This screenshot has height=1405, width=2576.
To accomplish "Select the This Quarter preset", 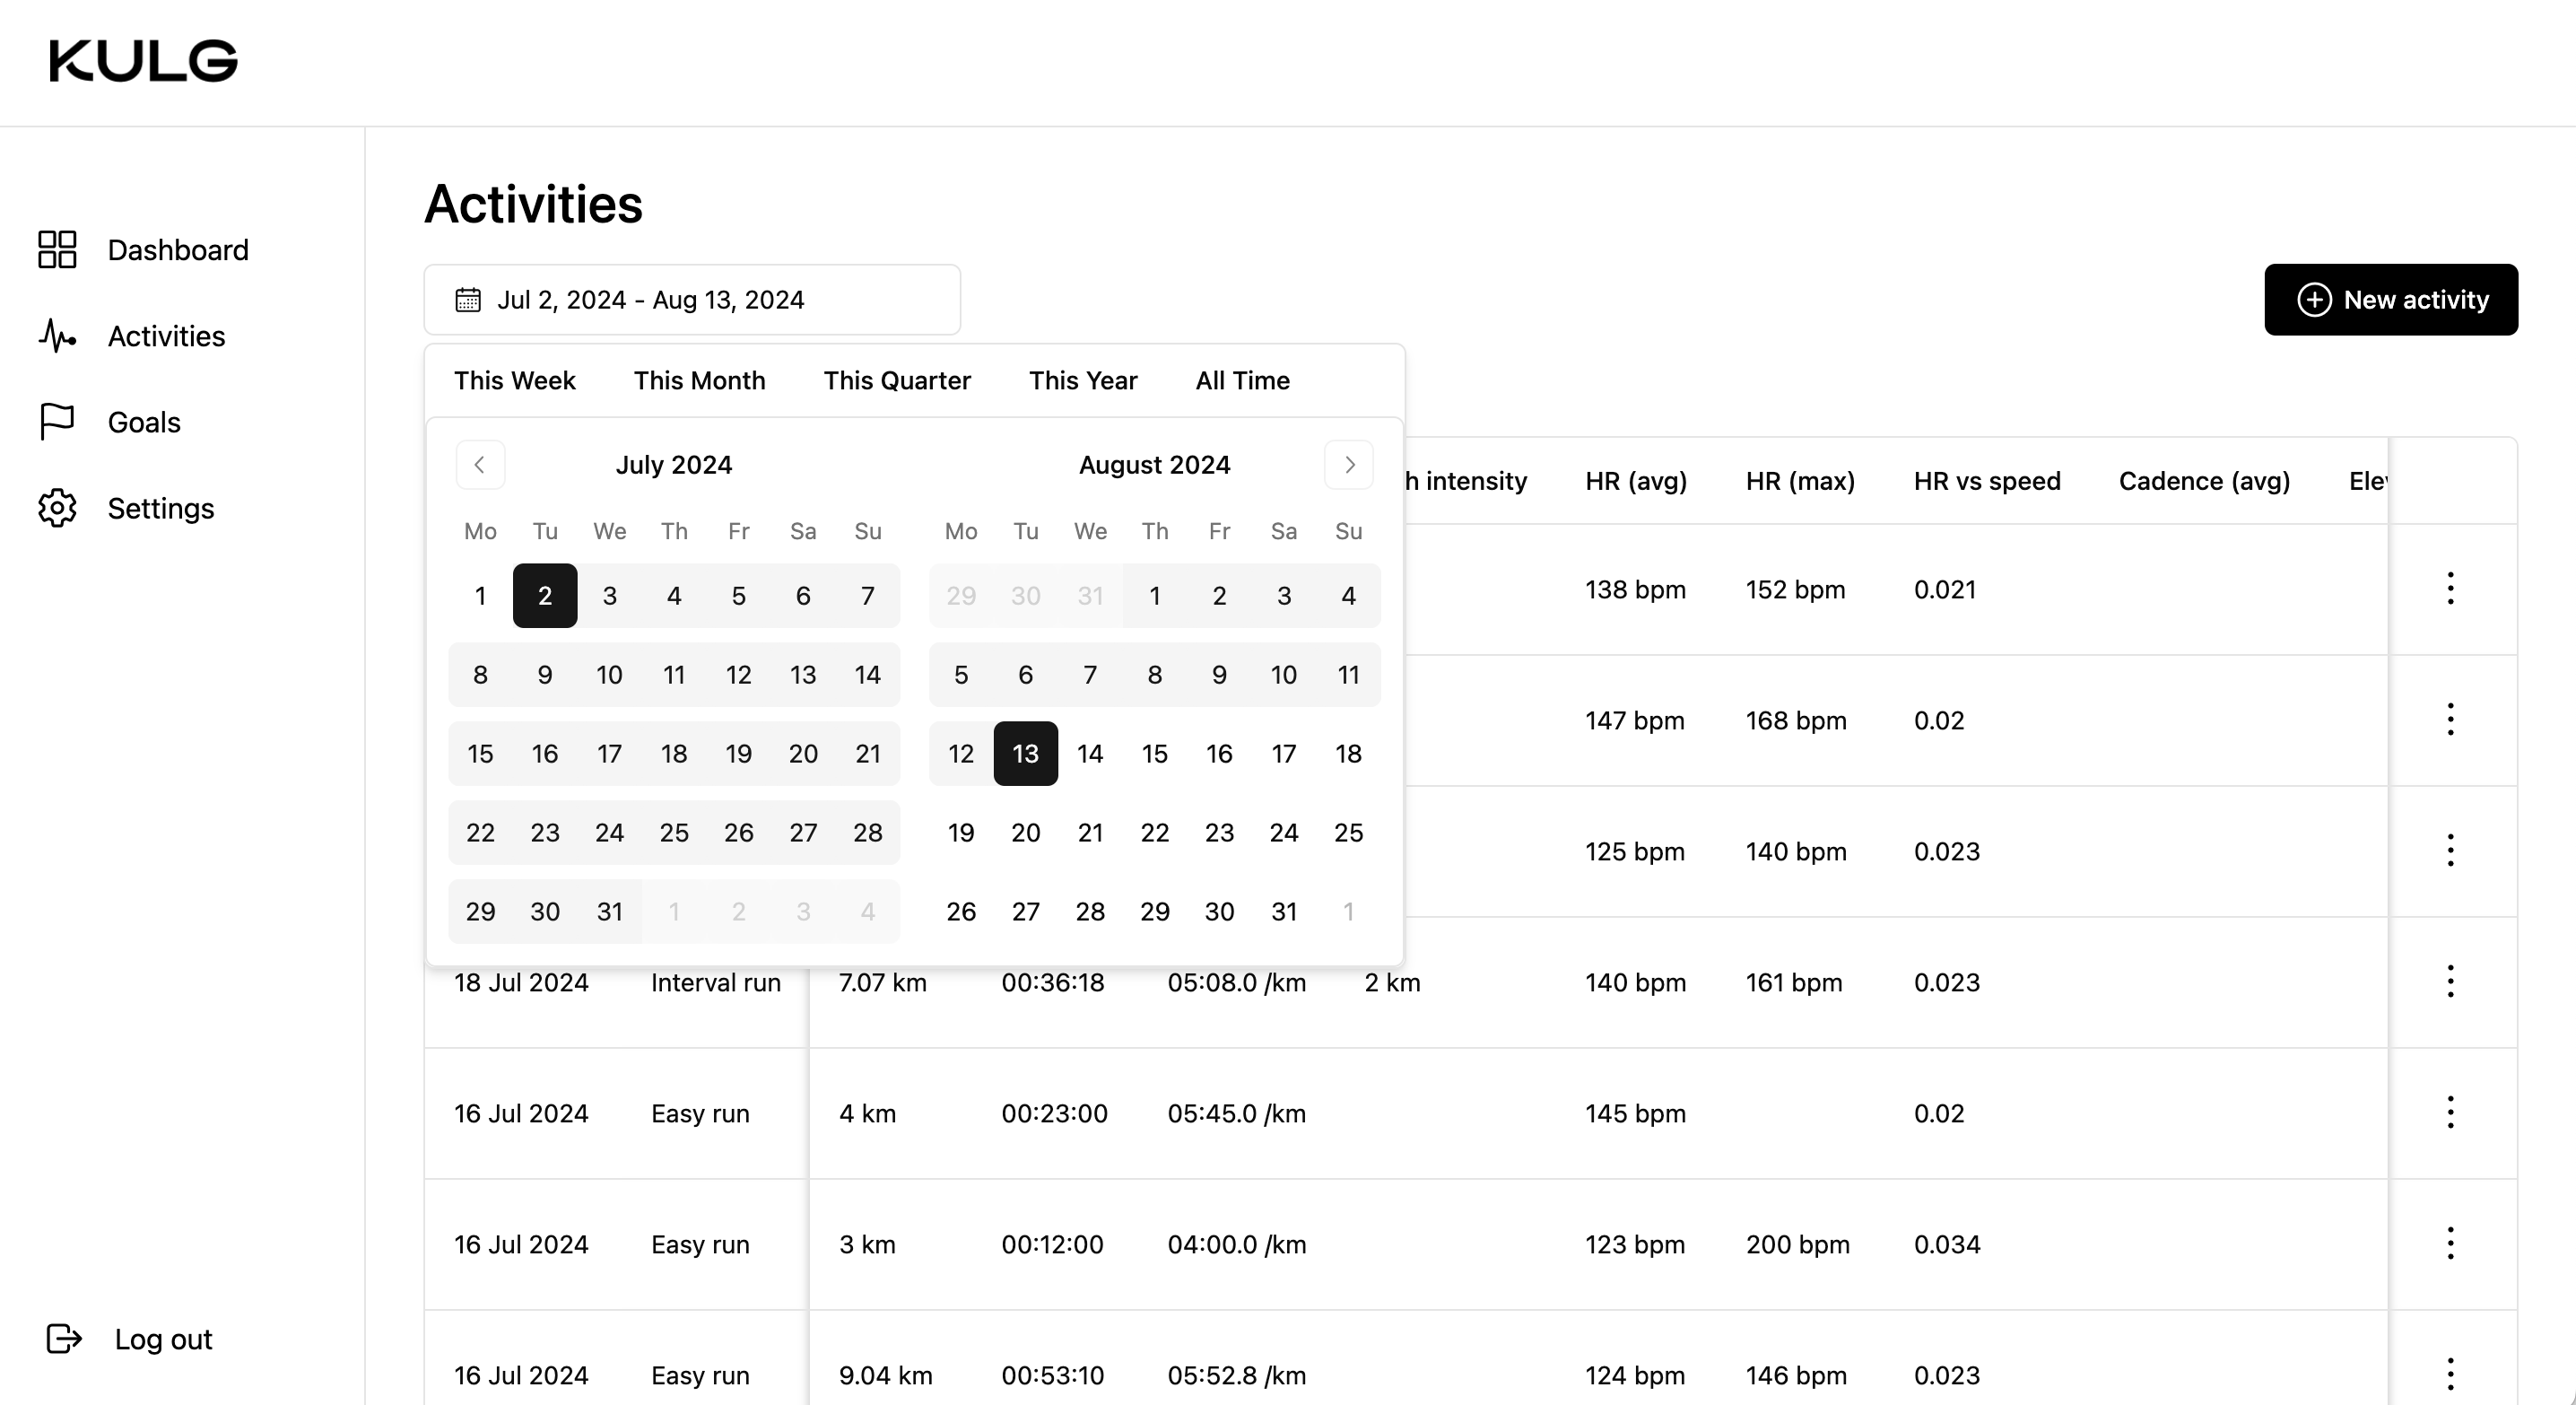I will click(897, 381).
